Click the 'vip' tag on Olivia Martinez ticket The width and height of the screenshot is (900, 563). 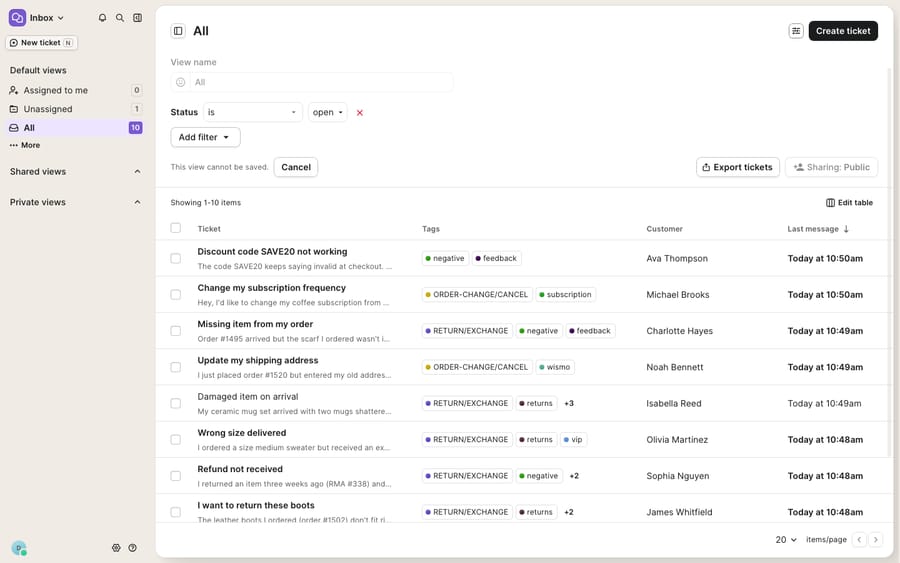pos(573,440)
